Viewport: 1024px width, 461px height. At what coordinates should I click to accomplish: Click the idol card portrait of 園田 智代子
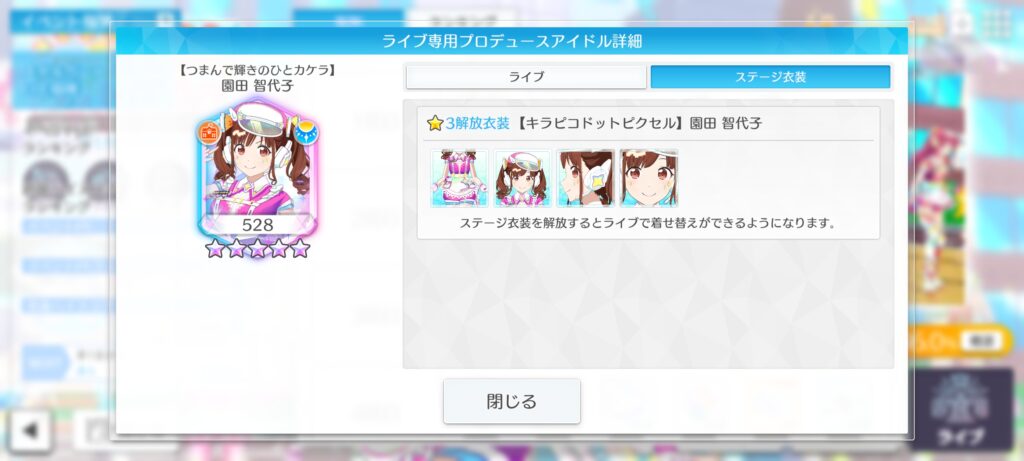[x=257, y=170]
